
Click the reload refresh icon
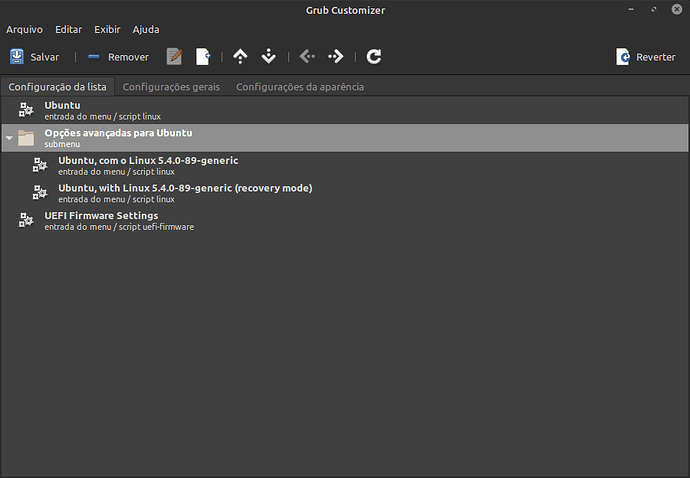[x=374, y=57]
